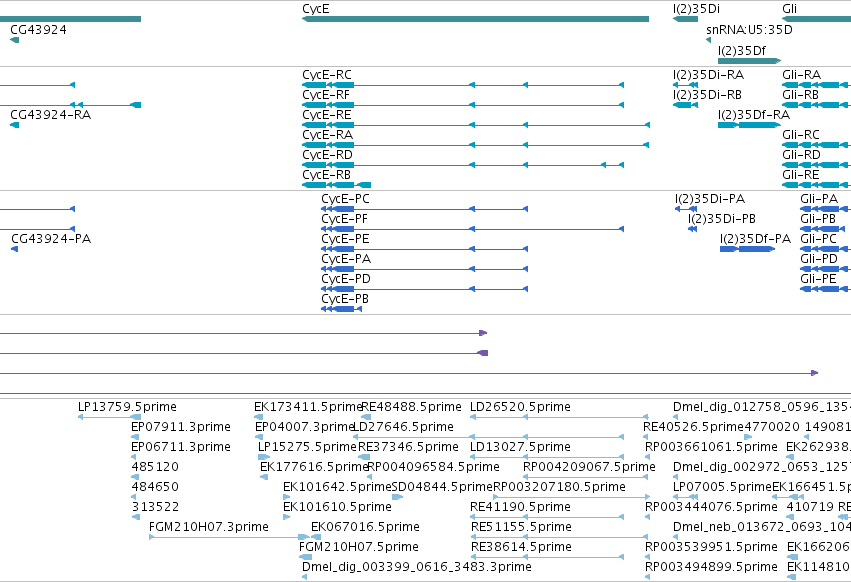The image size is (851, 582).
Task: Click the CG43924 gene label
Action: pyautogui.click(x=39, y=29)
